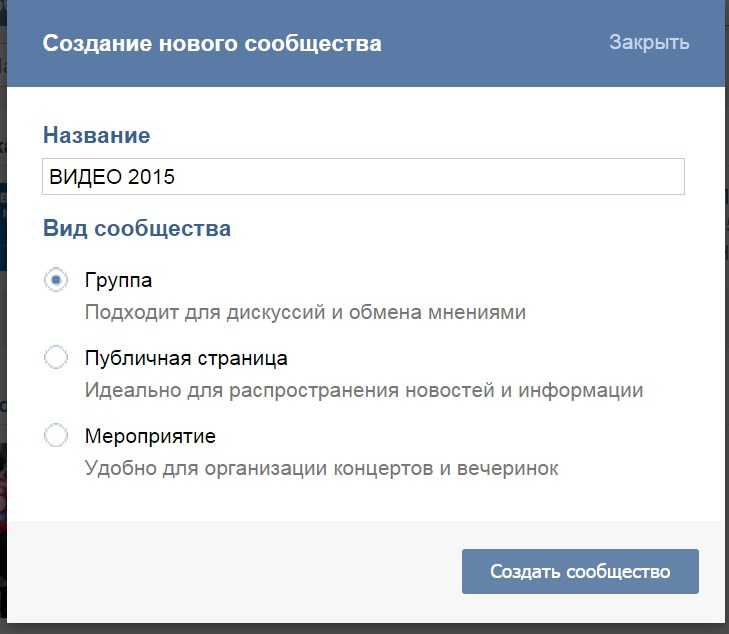The width and height of the screenshot is (729, 634).
Task: Click the Создать сообщество button
Action: [x=580, y=571]
